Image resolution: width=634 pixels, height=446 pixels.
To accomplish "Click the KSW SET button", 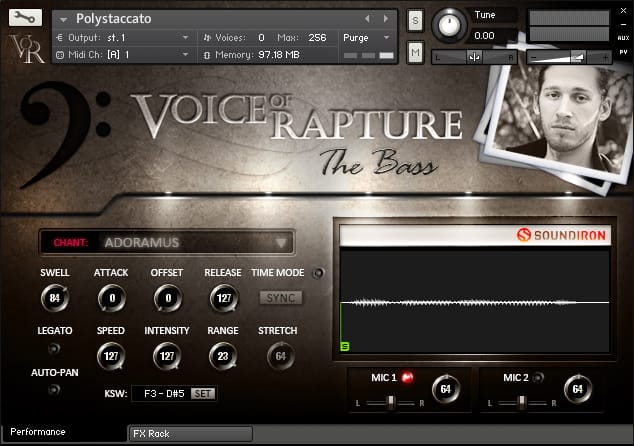I will pos(203,394).
